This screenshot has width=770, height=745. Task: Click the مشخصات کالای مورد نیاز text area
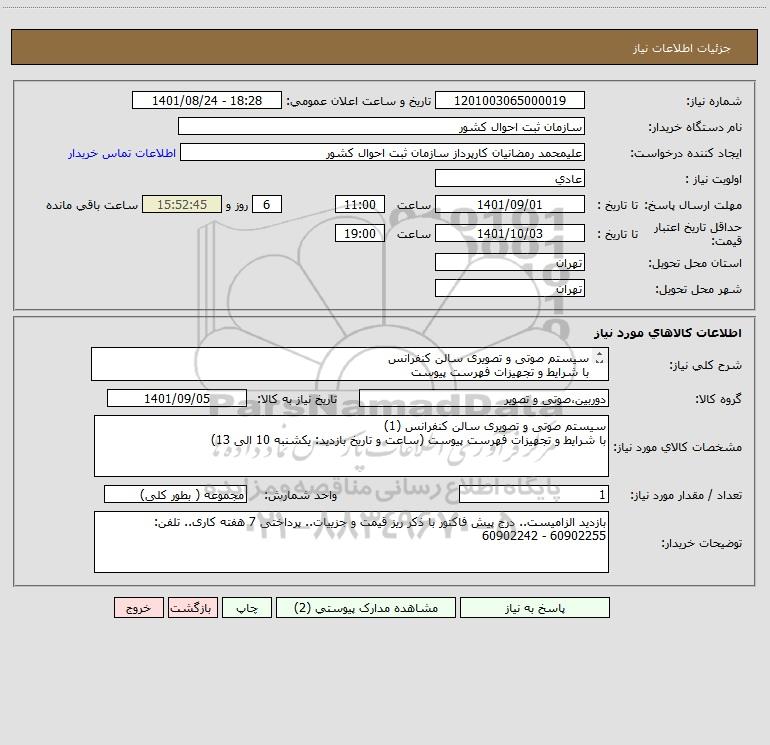351,446
